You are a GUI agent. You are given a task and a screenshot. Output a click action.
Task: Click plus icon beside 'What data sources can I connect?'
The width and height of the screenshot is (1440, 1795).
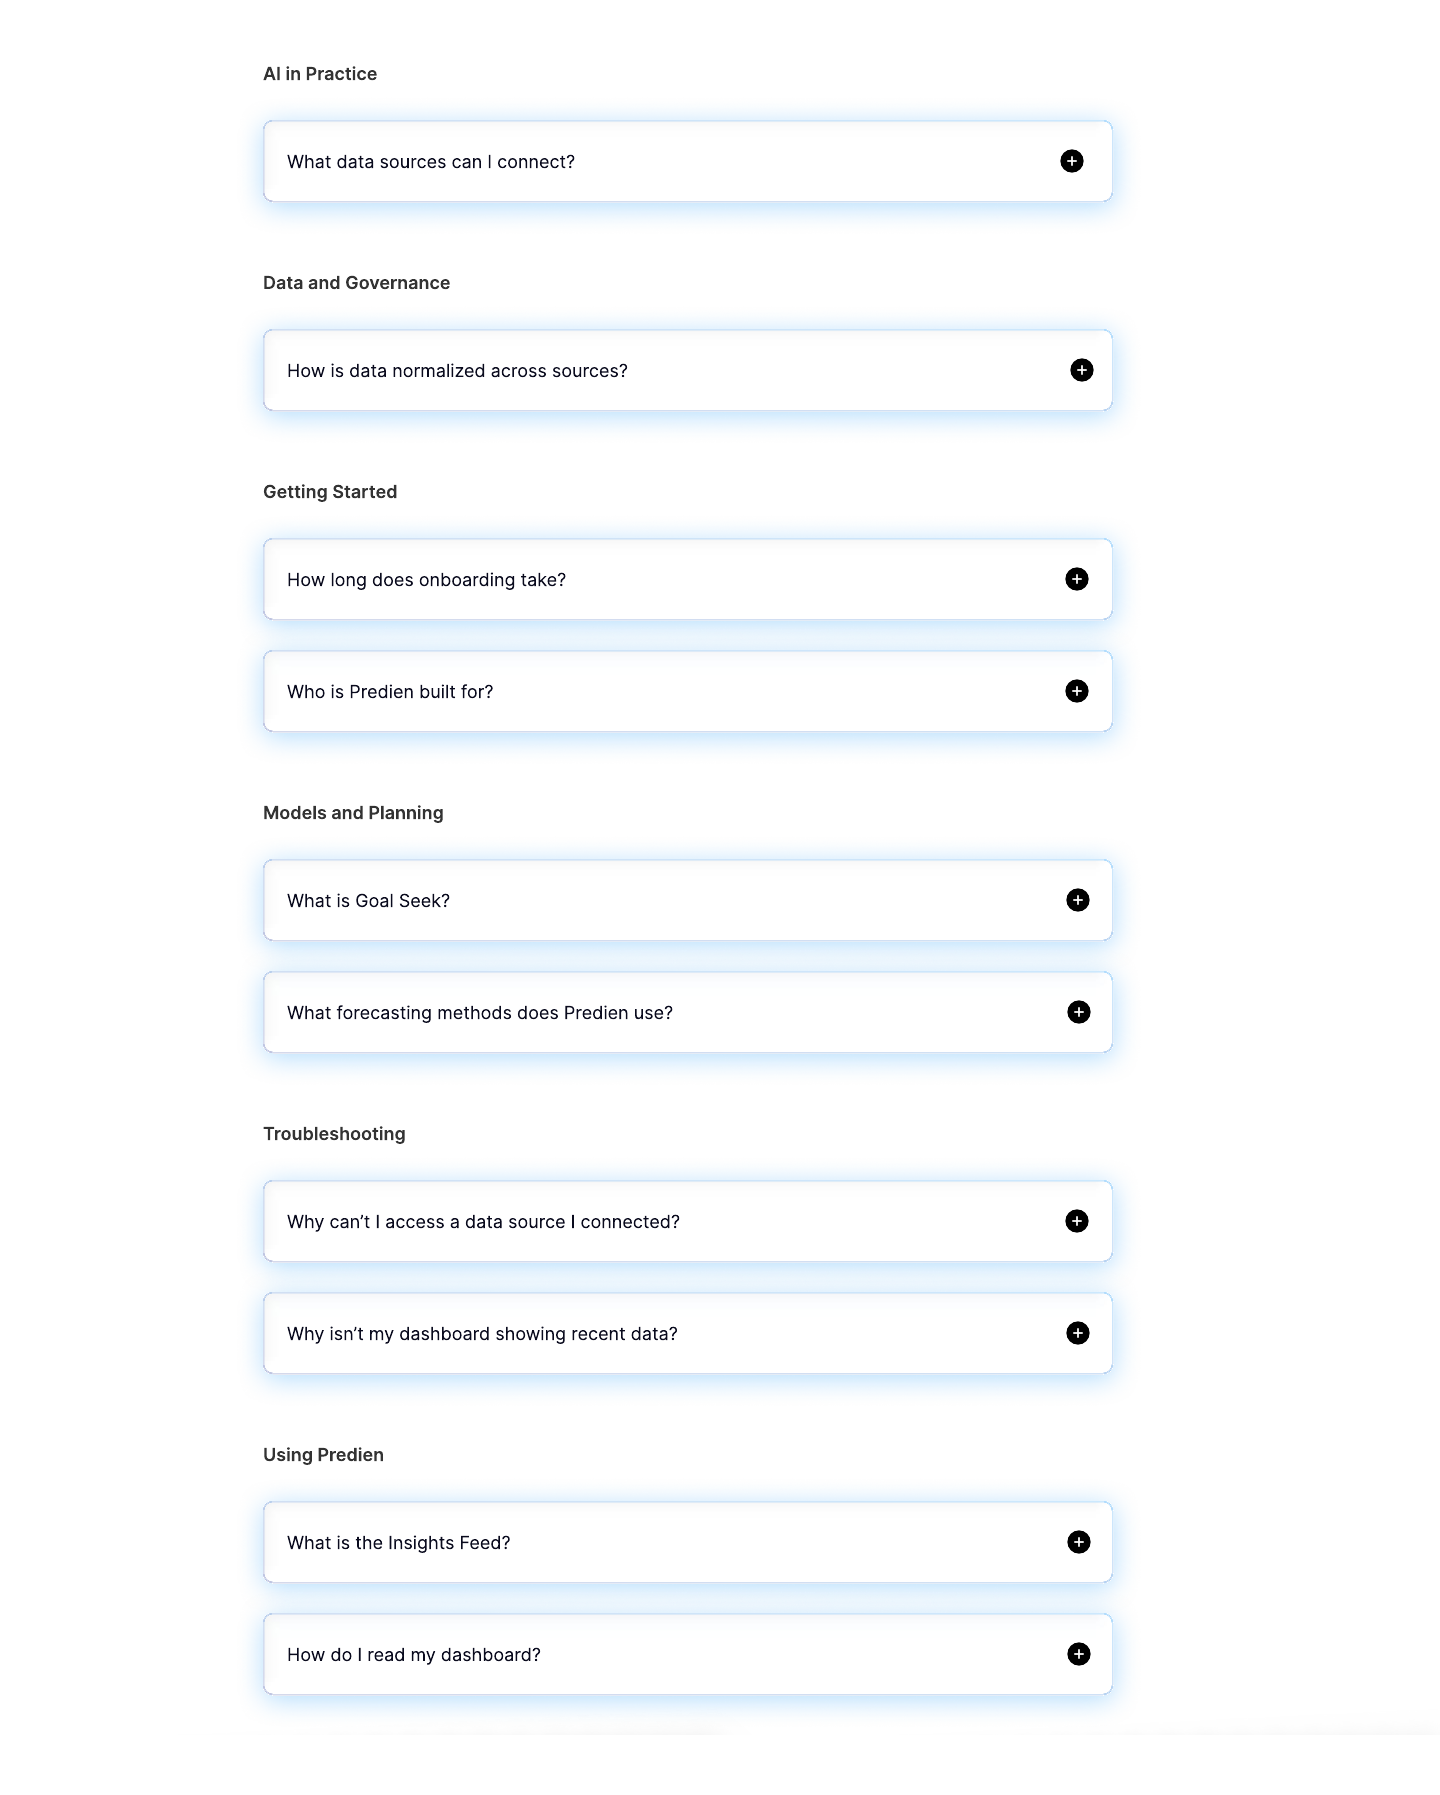tap(1071, 161)
